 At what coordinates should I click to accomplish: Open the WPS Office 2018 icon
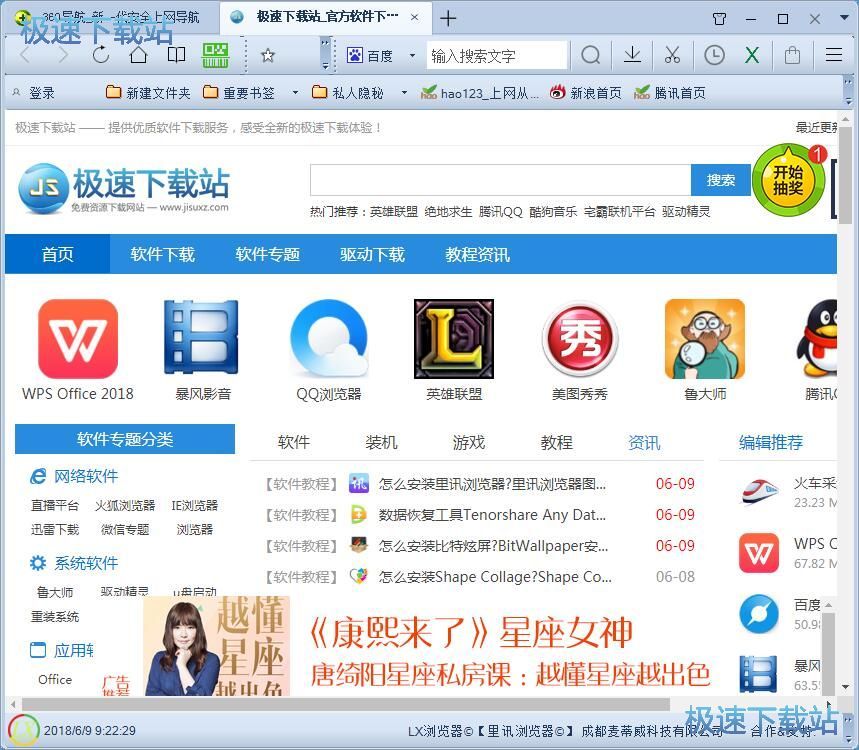click(x=77, y=338)
